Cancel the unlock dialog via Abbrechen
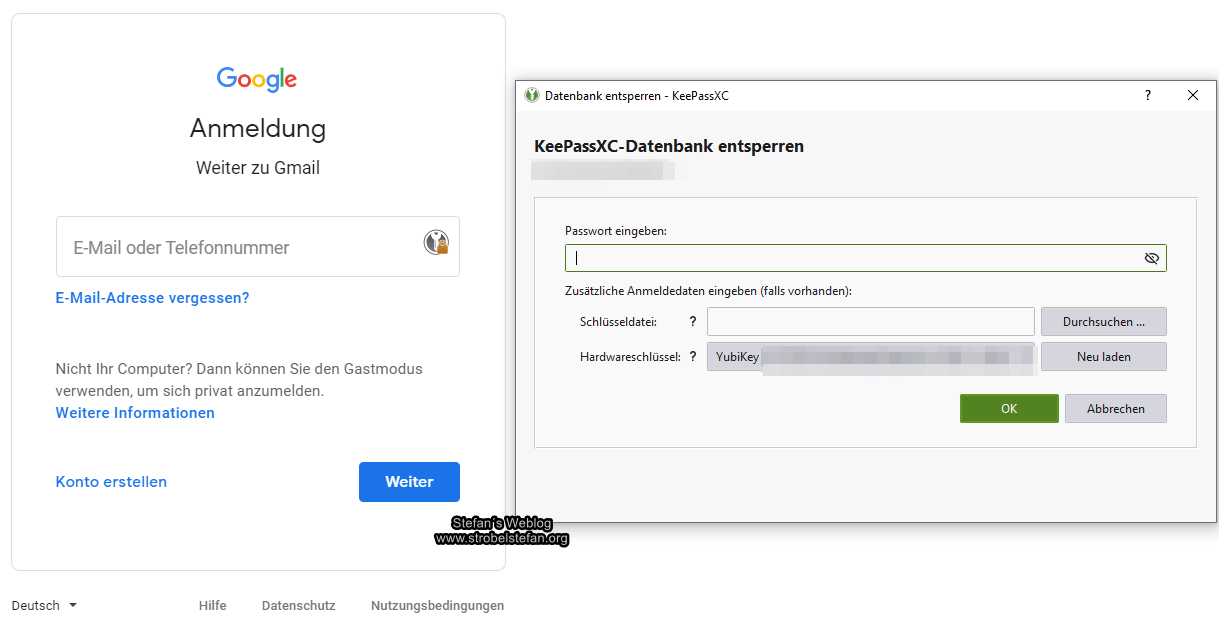 pos(1115,408)
